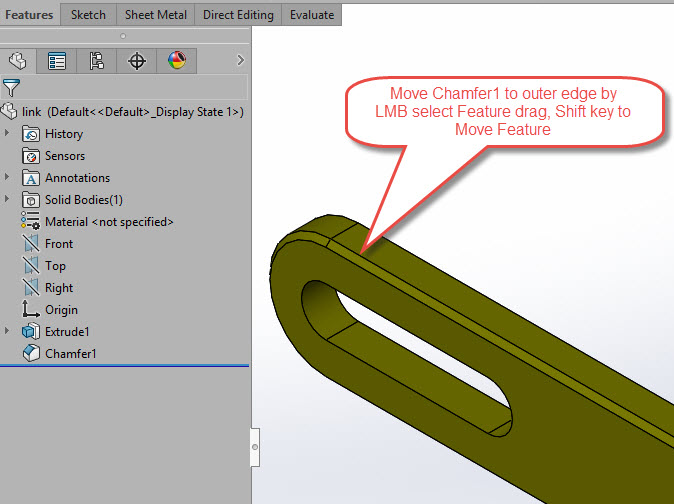This screenshot has height=504, width=674.
Task: Click the tree filter input field
Action: pos(134,88)
